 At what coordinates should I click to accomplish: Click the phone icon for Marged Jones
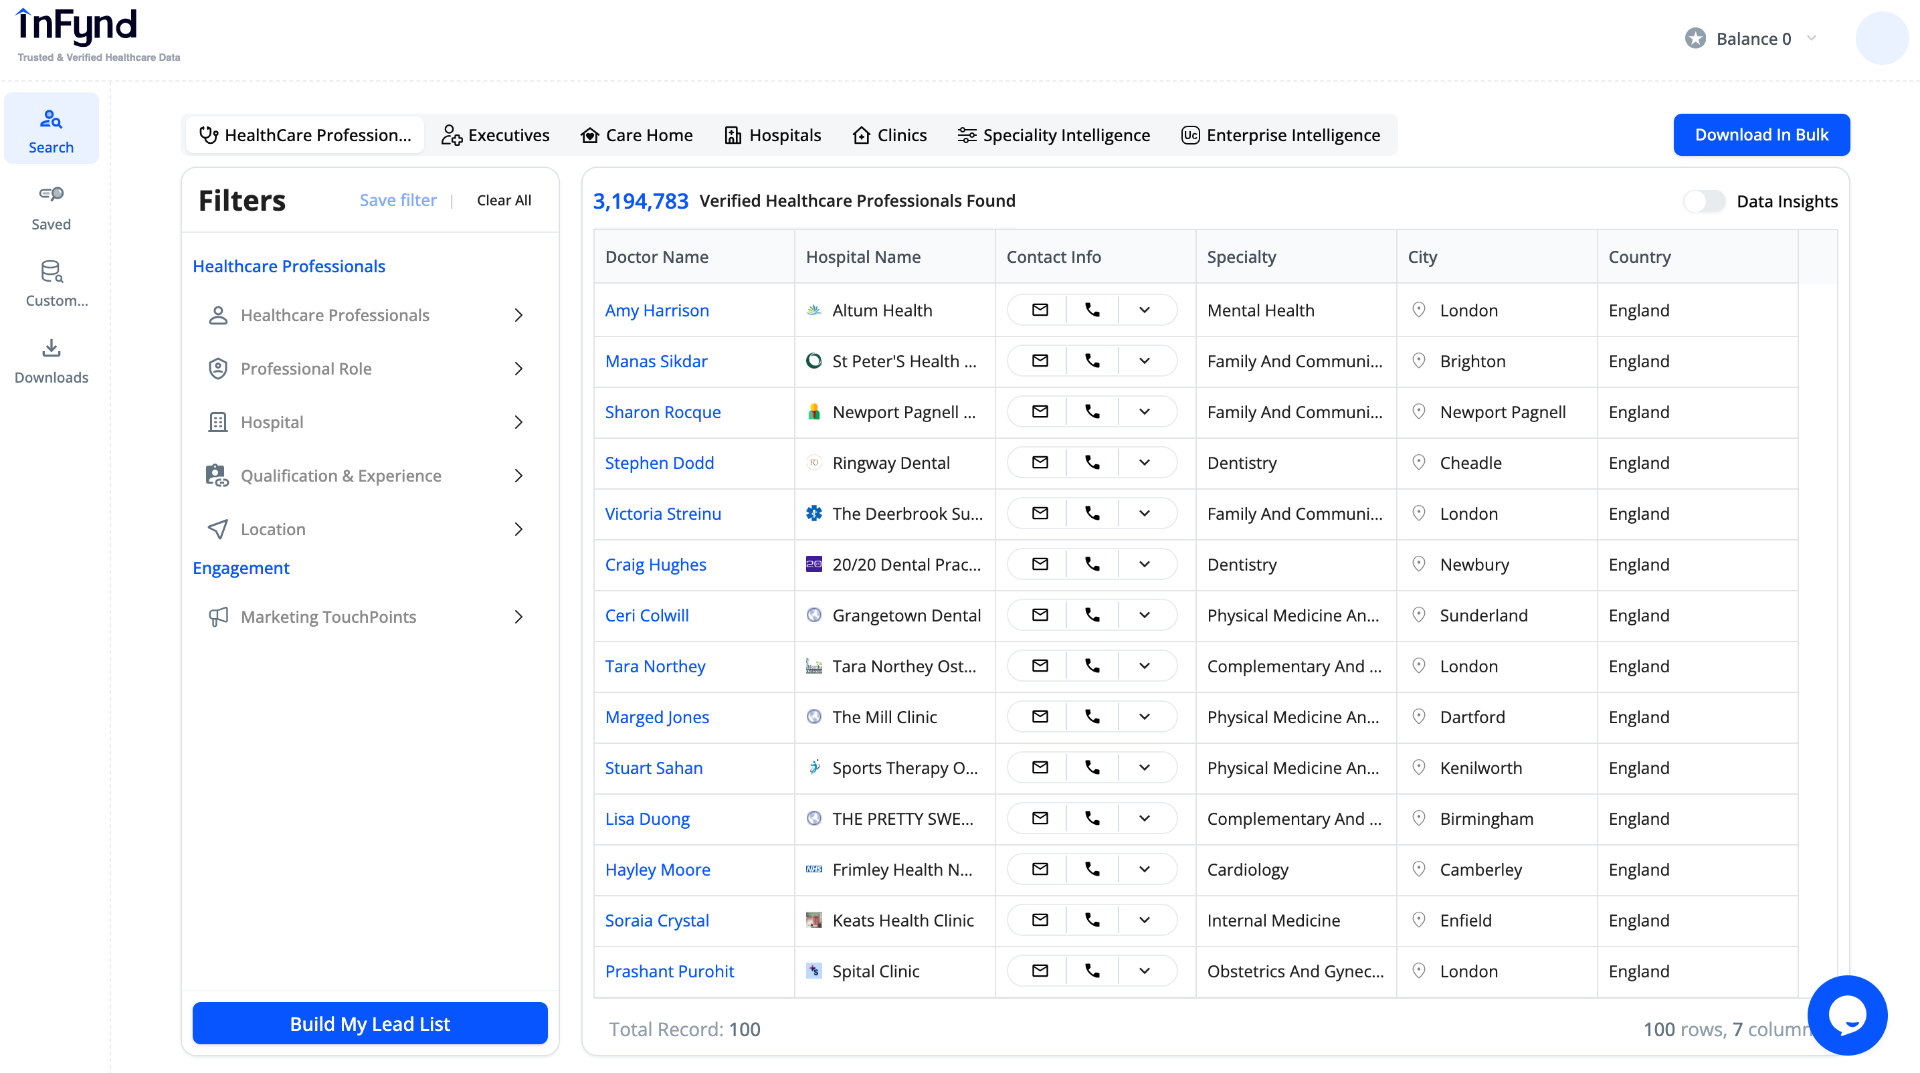(1092, 717)
